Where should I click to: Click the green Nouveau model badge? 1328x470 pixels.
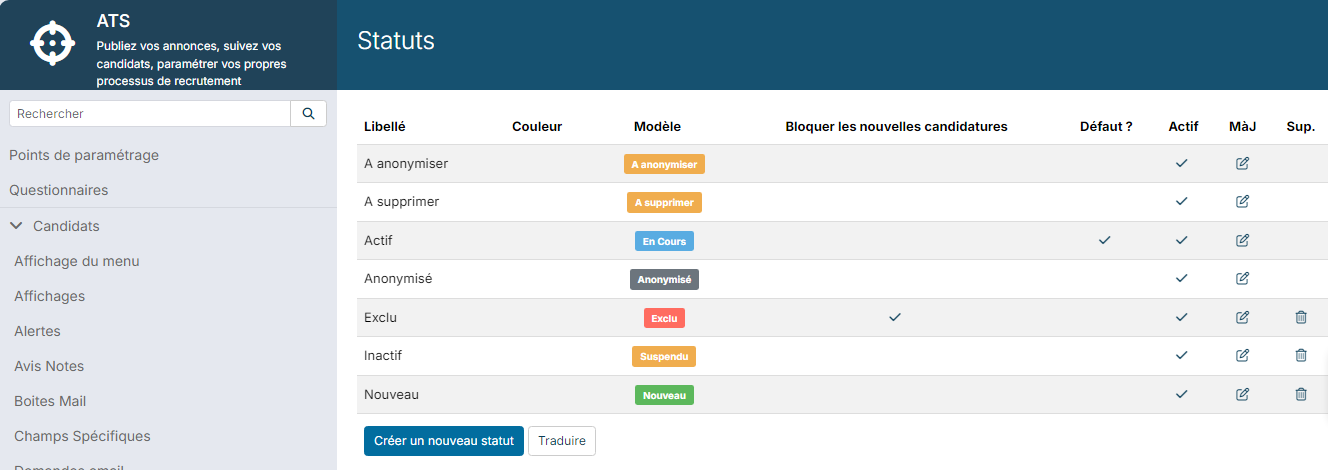[x=664, y=395]
